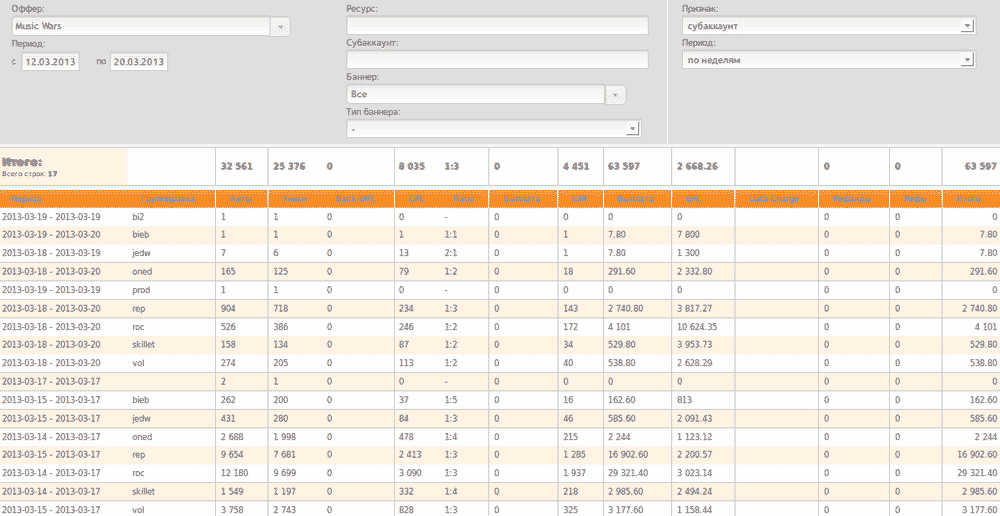Image resolution: width=1000 pixels, height=516 pixels.
Task: Click total uniques value 25 376
Action: (x=289, y=166)
